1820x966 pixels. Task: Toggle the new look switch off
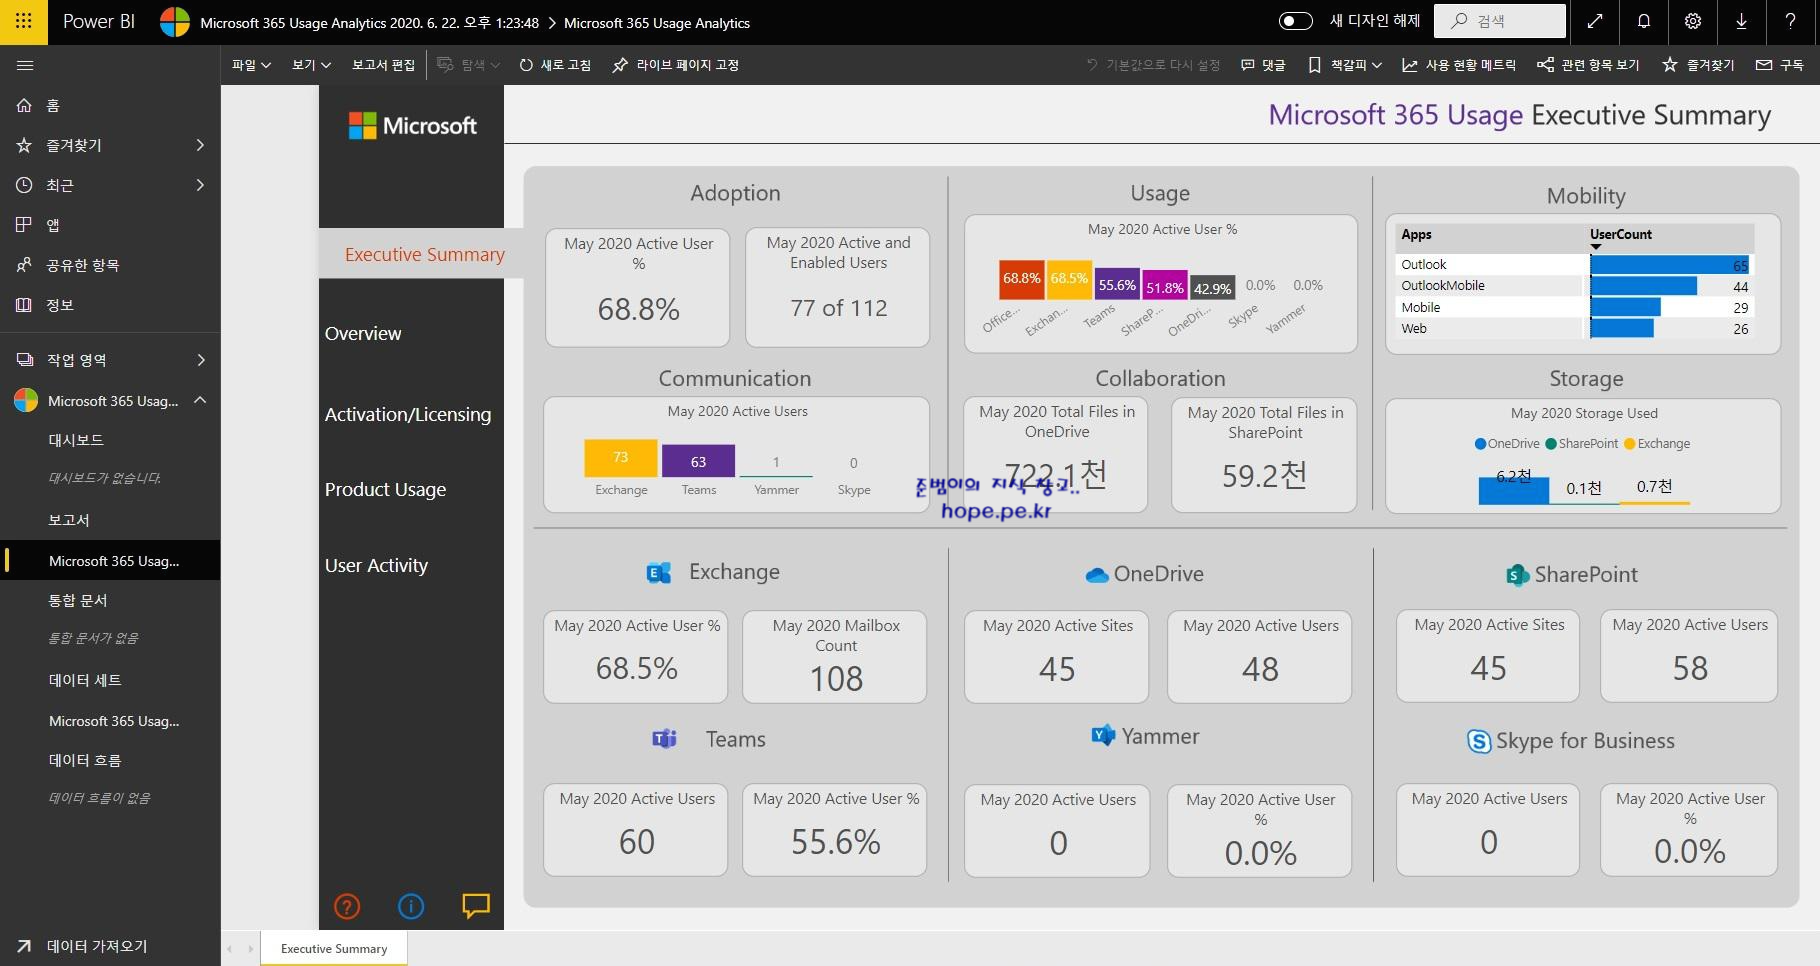[1296, 21]
